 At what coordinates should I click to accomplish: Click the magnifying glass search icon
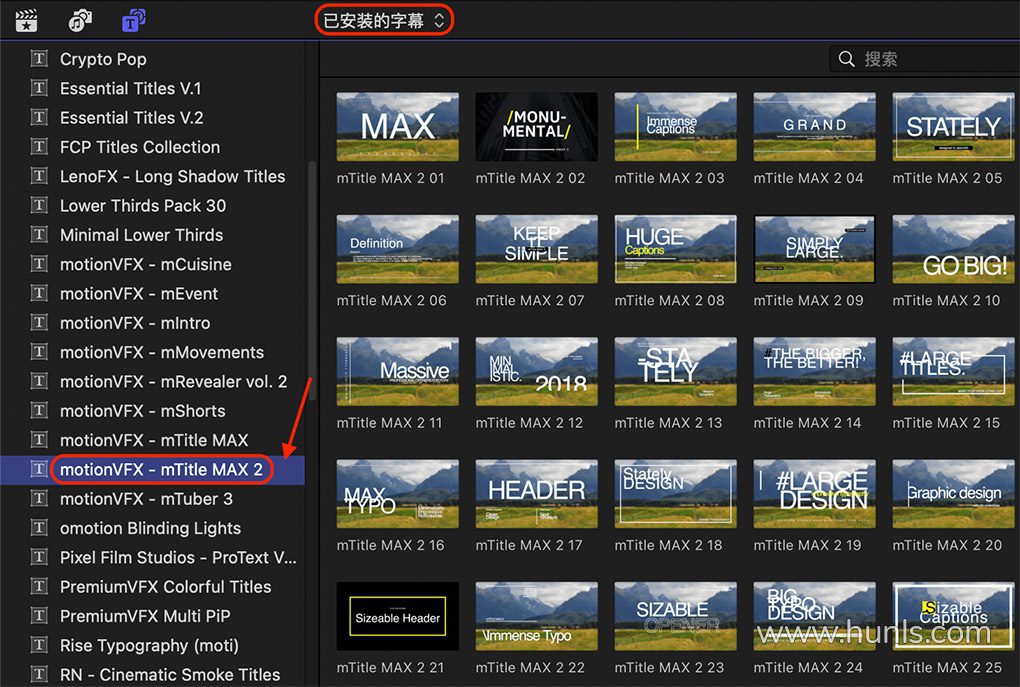[x=846, y=59]
